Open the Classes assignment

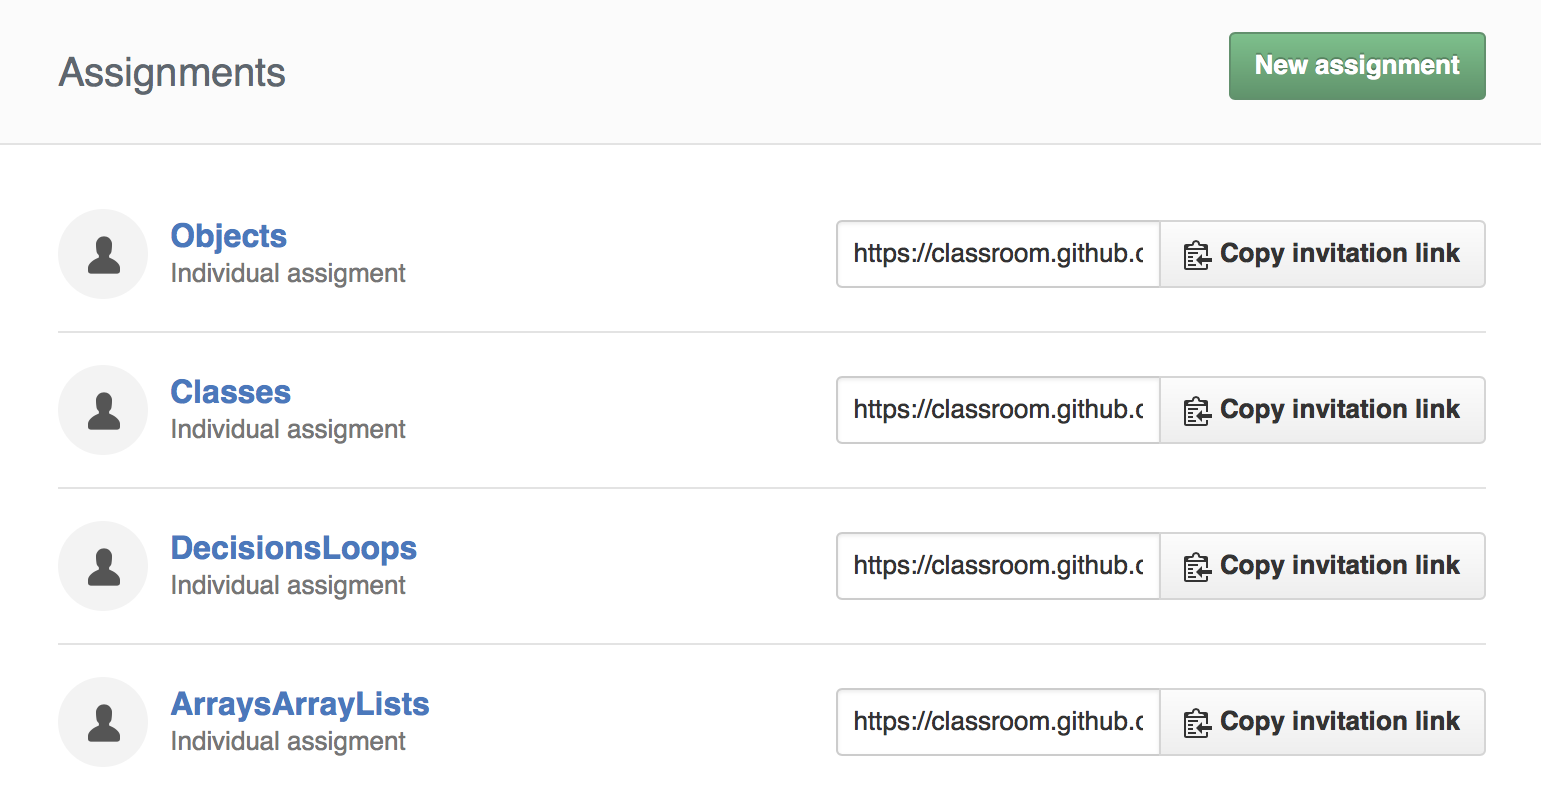(x=230, y=392)
